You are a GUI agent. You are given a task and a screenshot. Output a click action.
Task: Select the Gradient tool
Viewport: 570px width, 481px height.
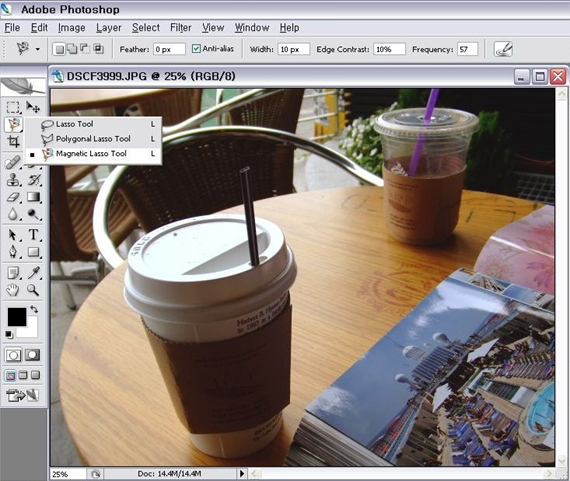pos(34,197)
